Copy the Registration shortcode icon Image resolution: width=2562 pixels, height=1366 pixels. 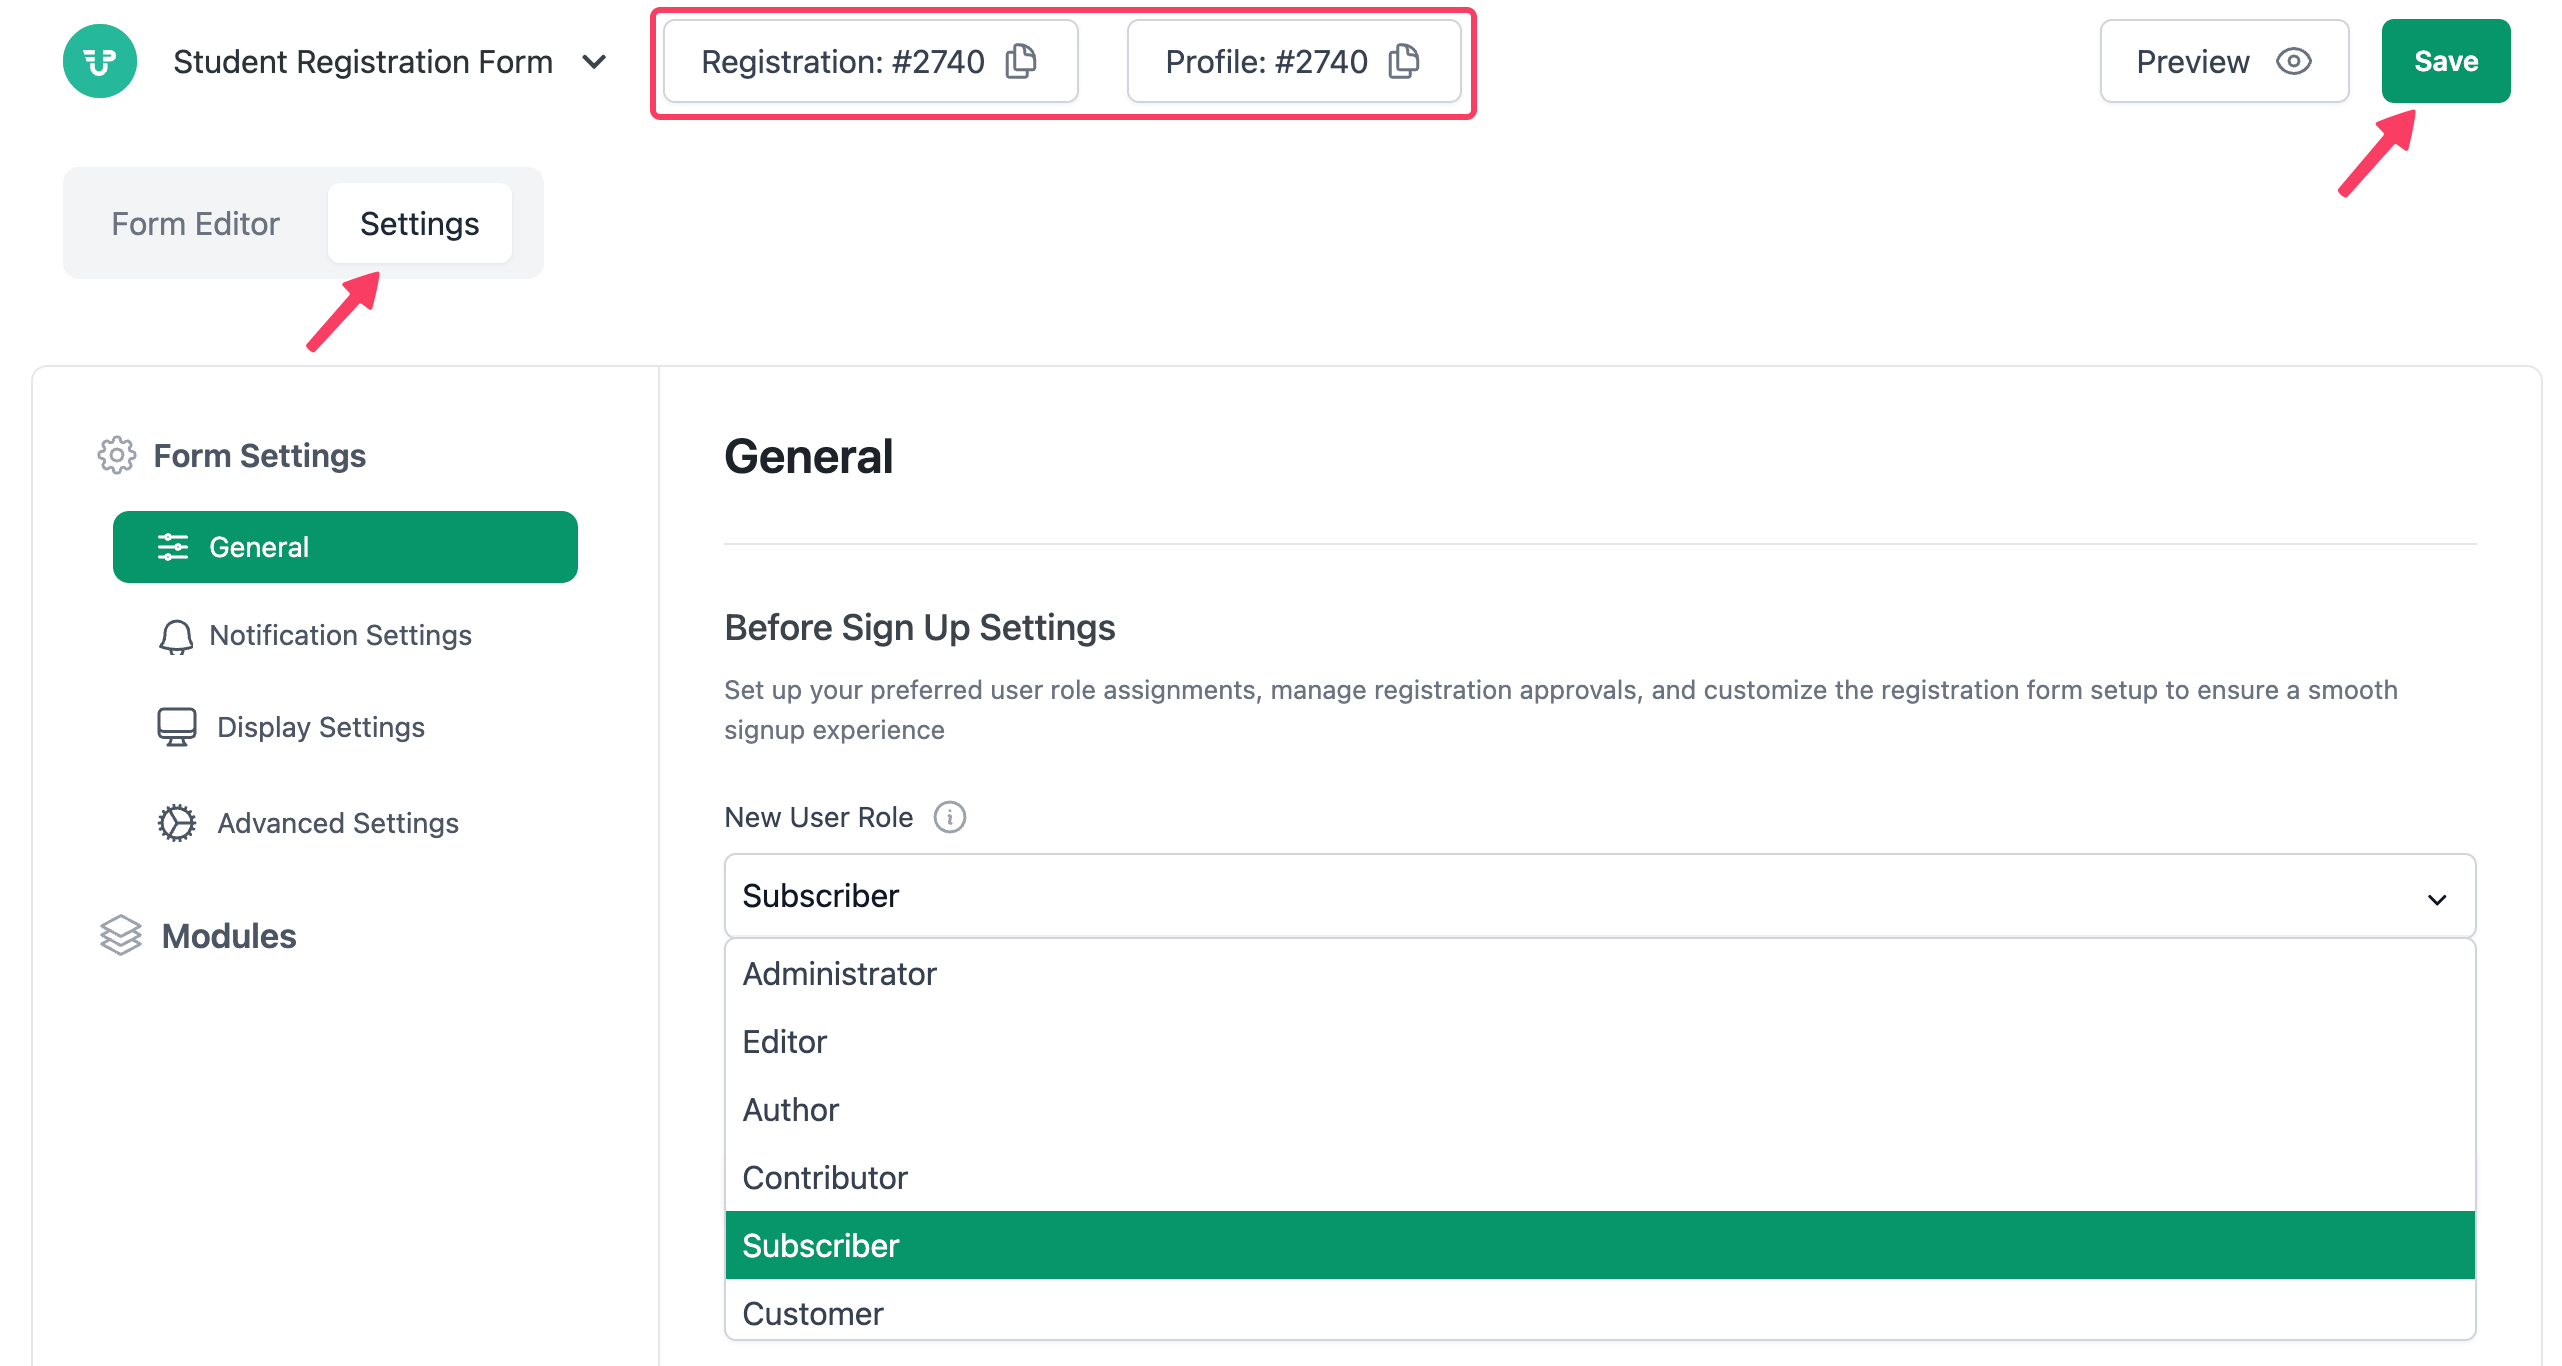point(1021,61)
